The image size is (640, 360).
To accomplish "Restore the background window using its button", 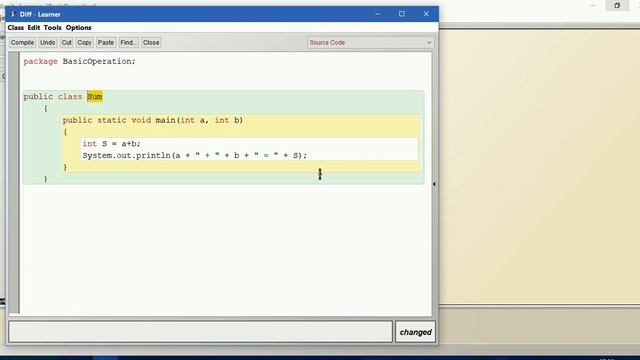I will 617,6.
